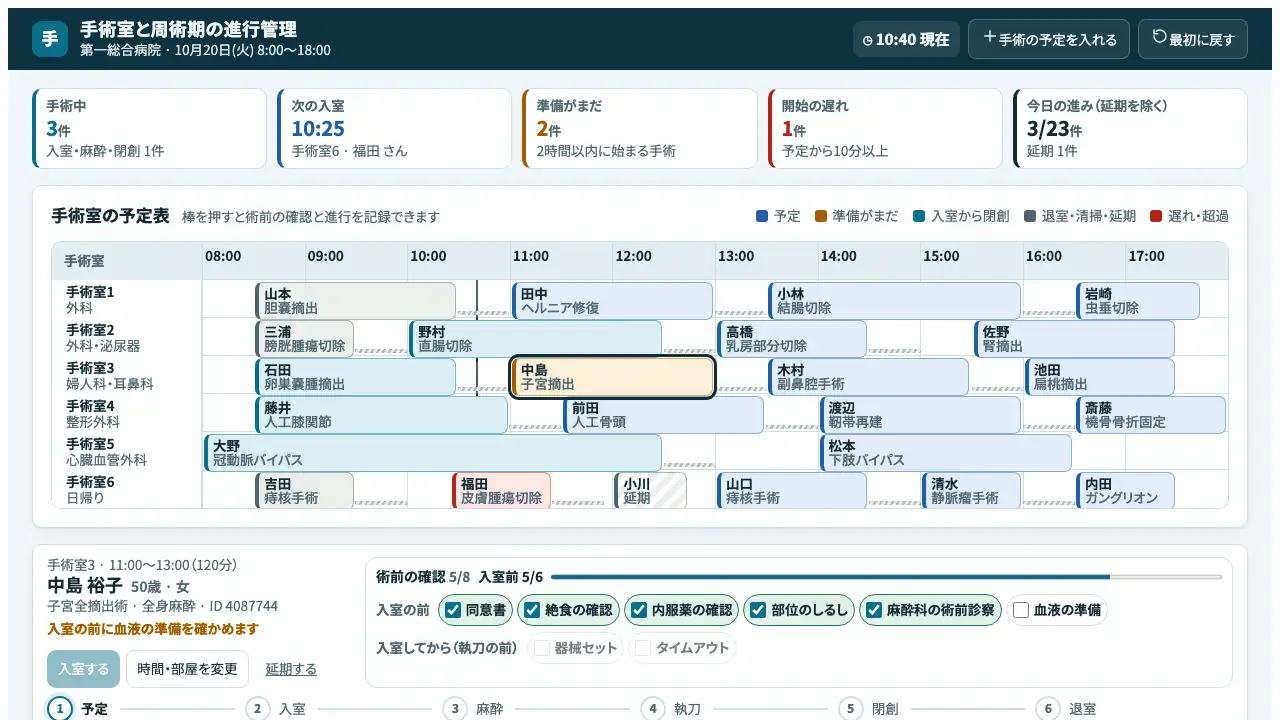Image resolution: width=1280 pixels, height=720 pixels.
Task: Toggle 内服薬の確認 checkbox
Action: (x=639, y=610)
